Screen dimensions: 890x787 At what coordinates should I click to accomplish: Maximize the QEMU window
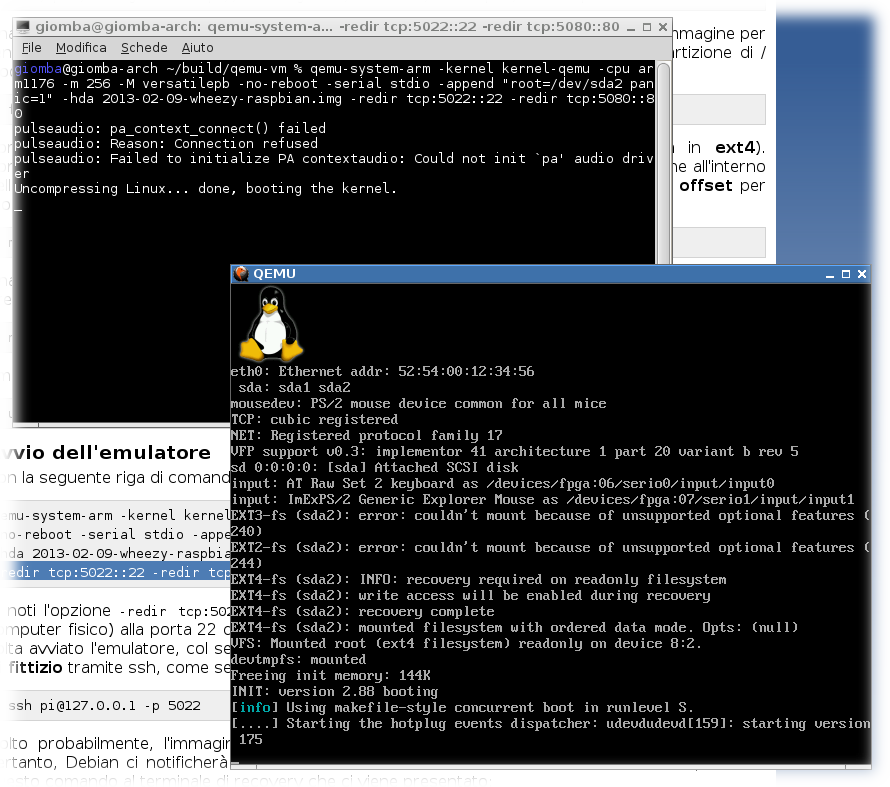[845, 274]
